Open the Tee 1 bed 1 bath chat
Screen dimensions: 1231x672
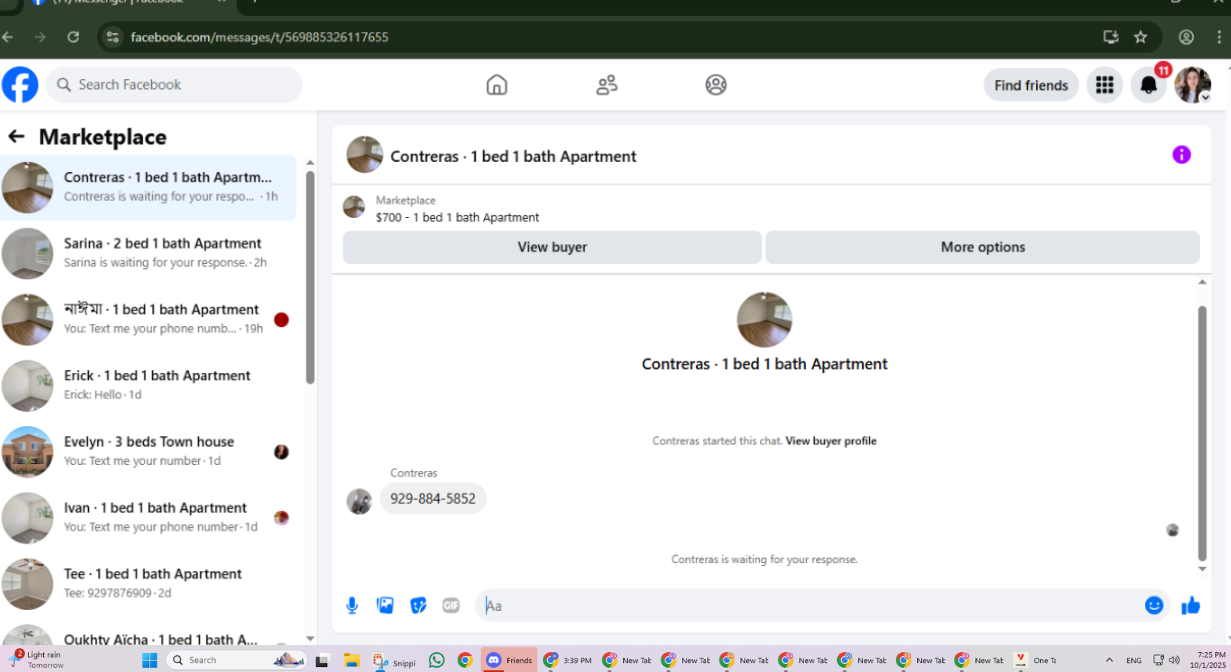pos(148,583)
